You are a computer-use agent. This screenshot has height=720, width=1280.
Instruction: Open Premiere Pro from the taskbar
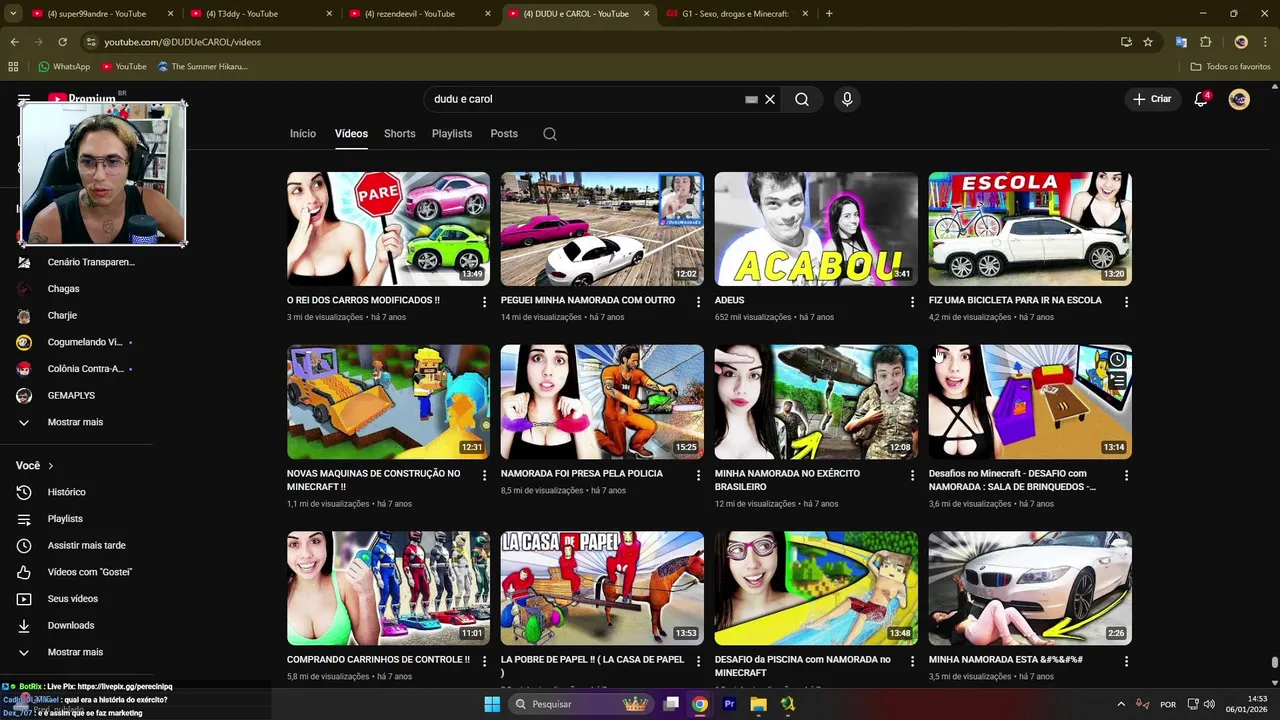[x=729, y=704]
